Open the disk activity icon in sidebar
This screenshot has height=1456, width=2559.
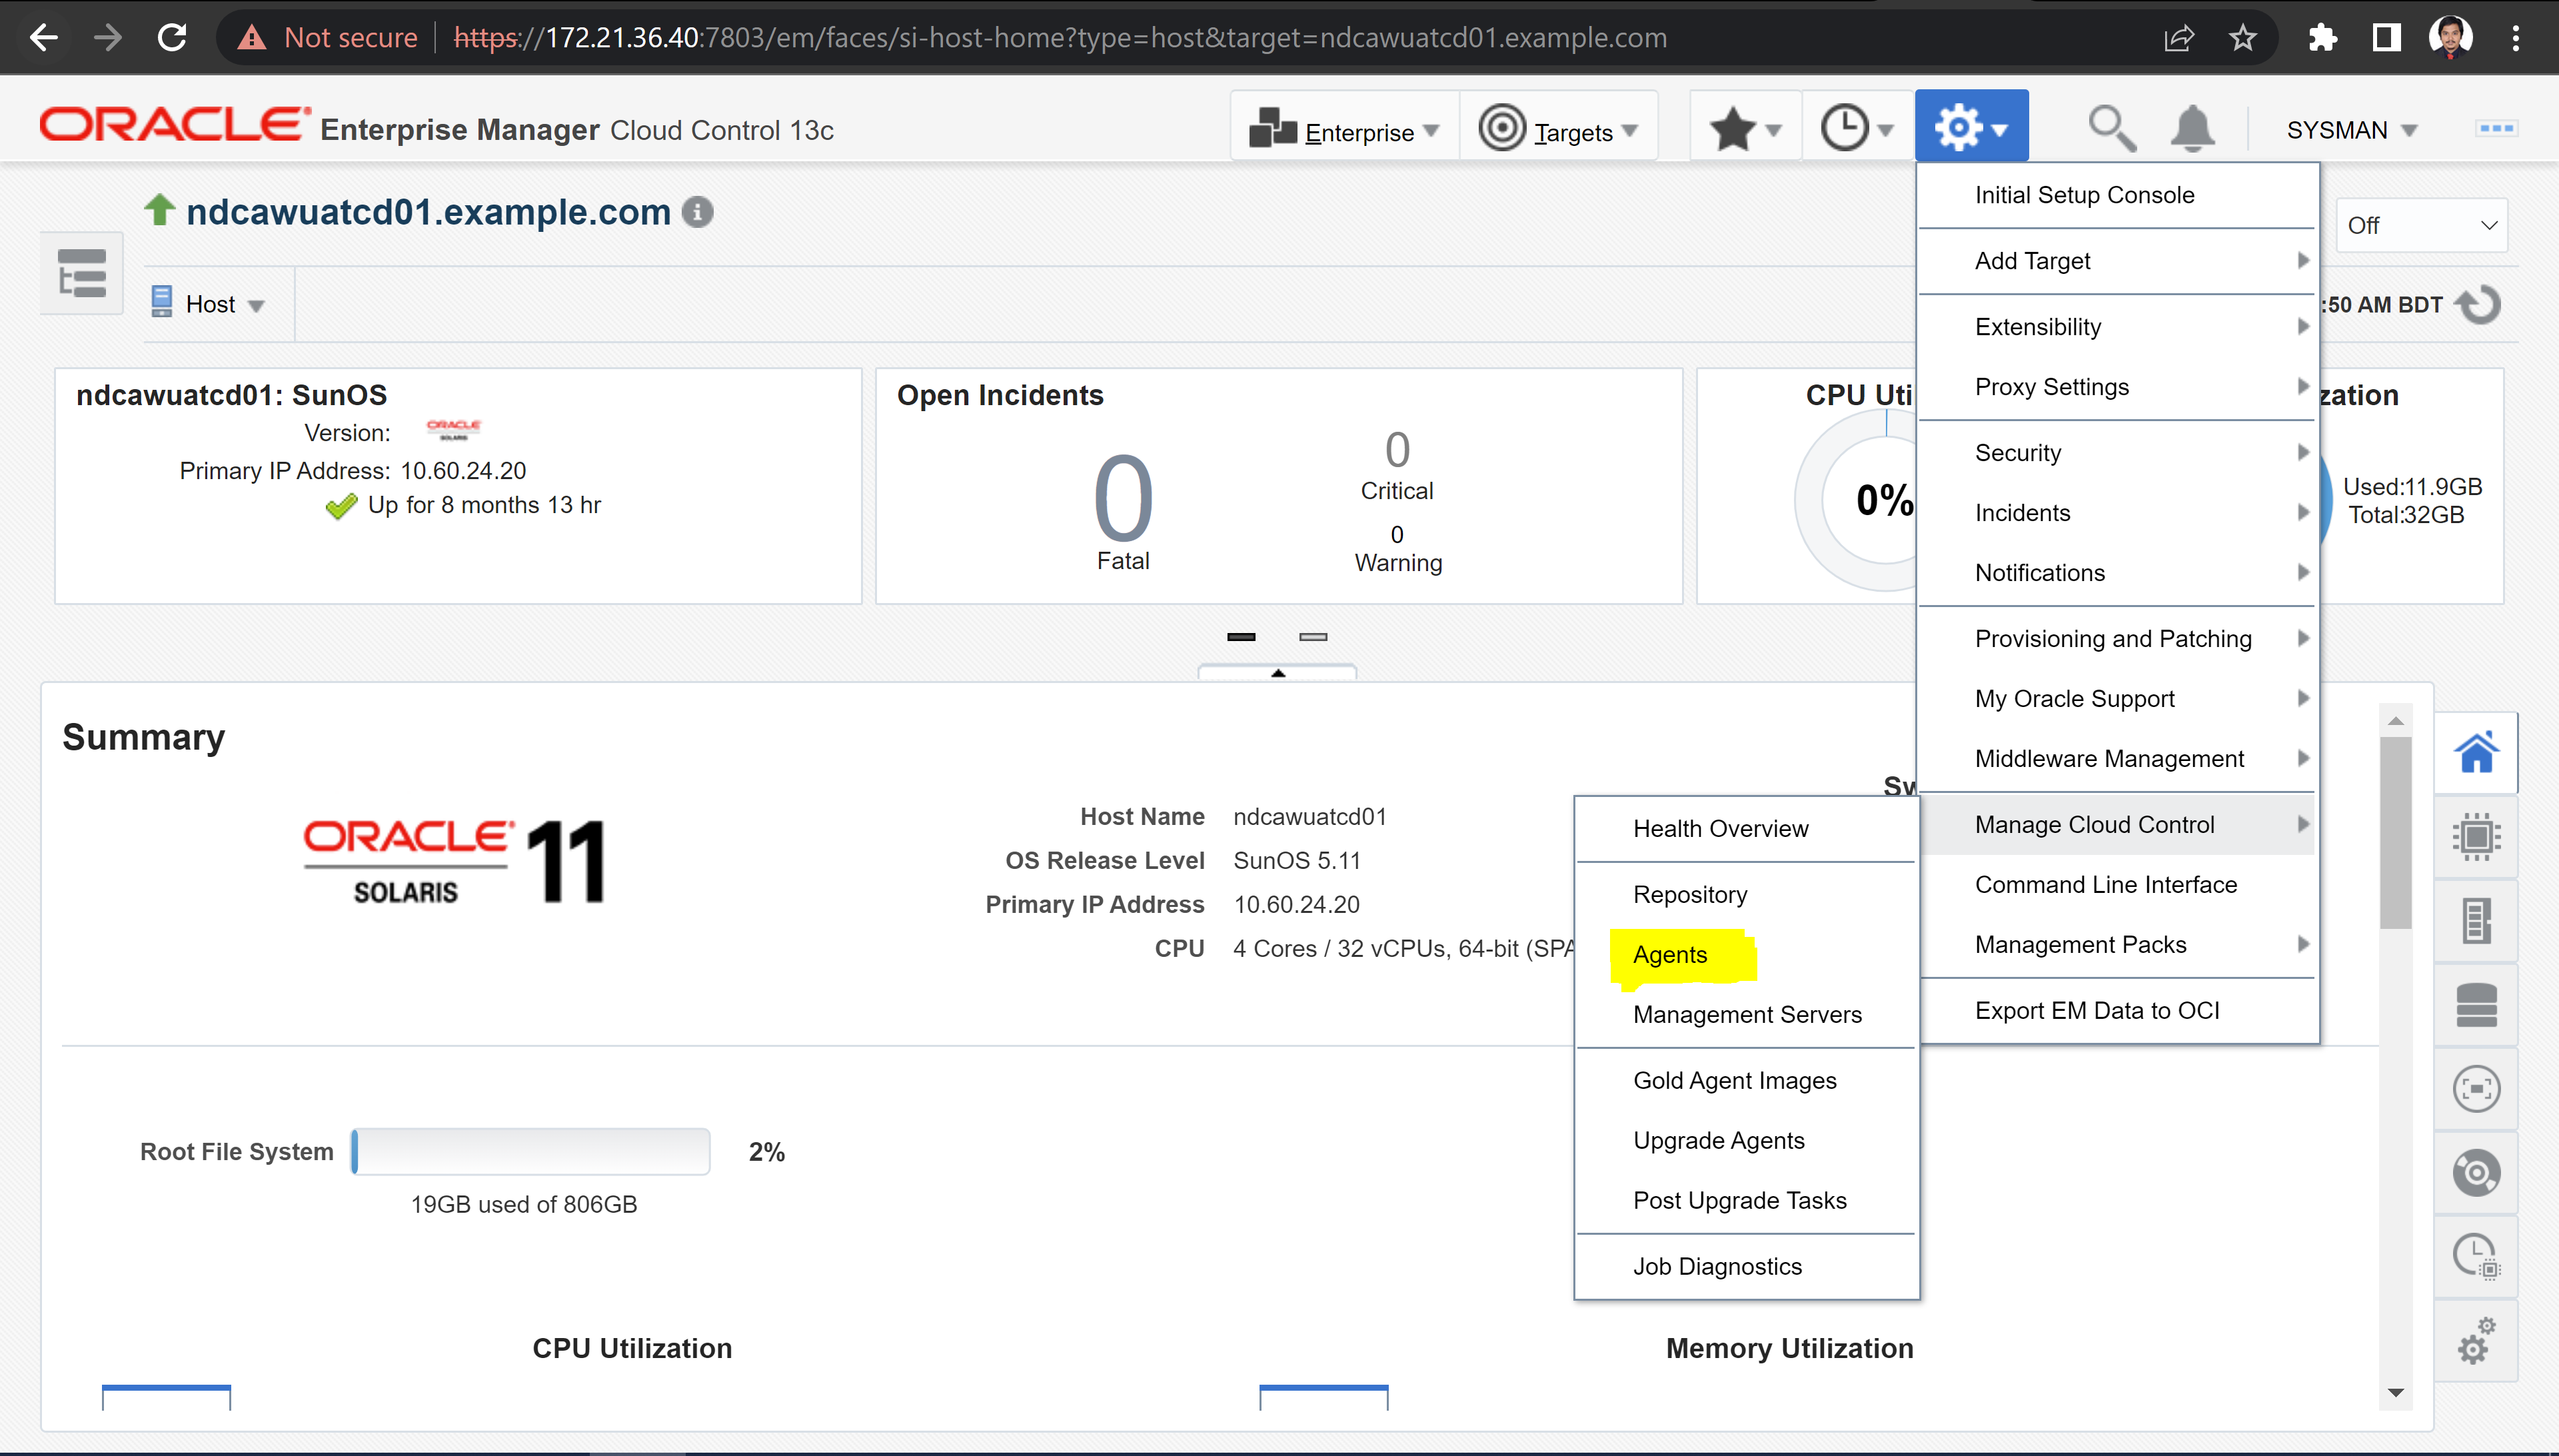2476,1173
